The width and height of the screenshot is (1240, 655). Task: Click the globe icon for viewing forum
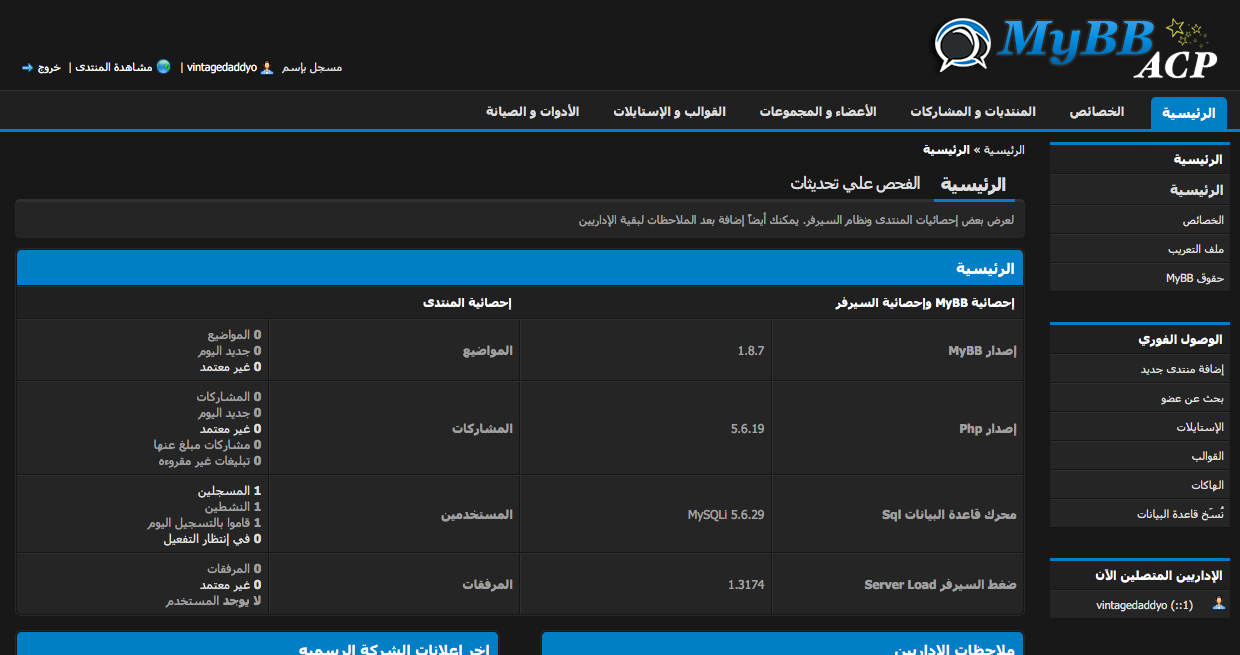pos(163,67)
